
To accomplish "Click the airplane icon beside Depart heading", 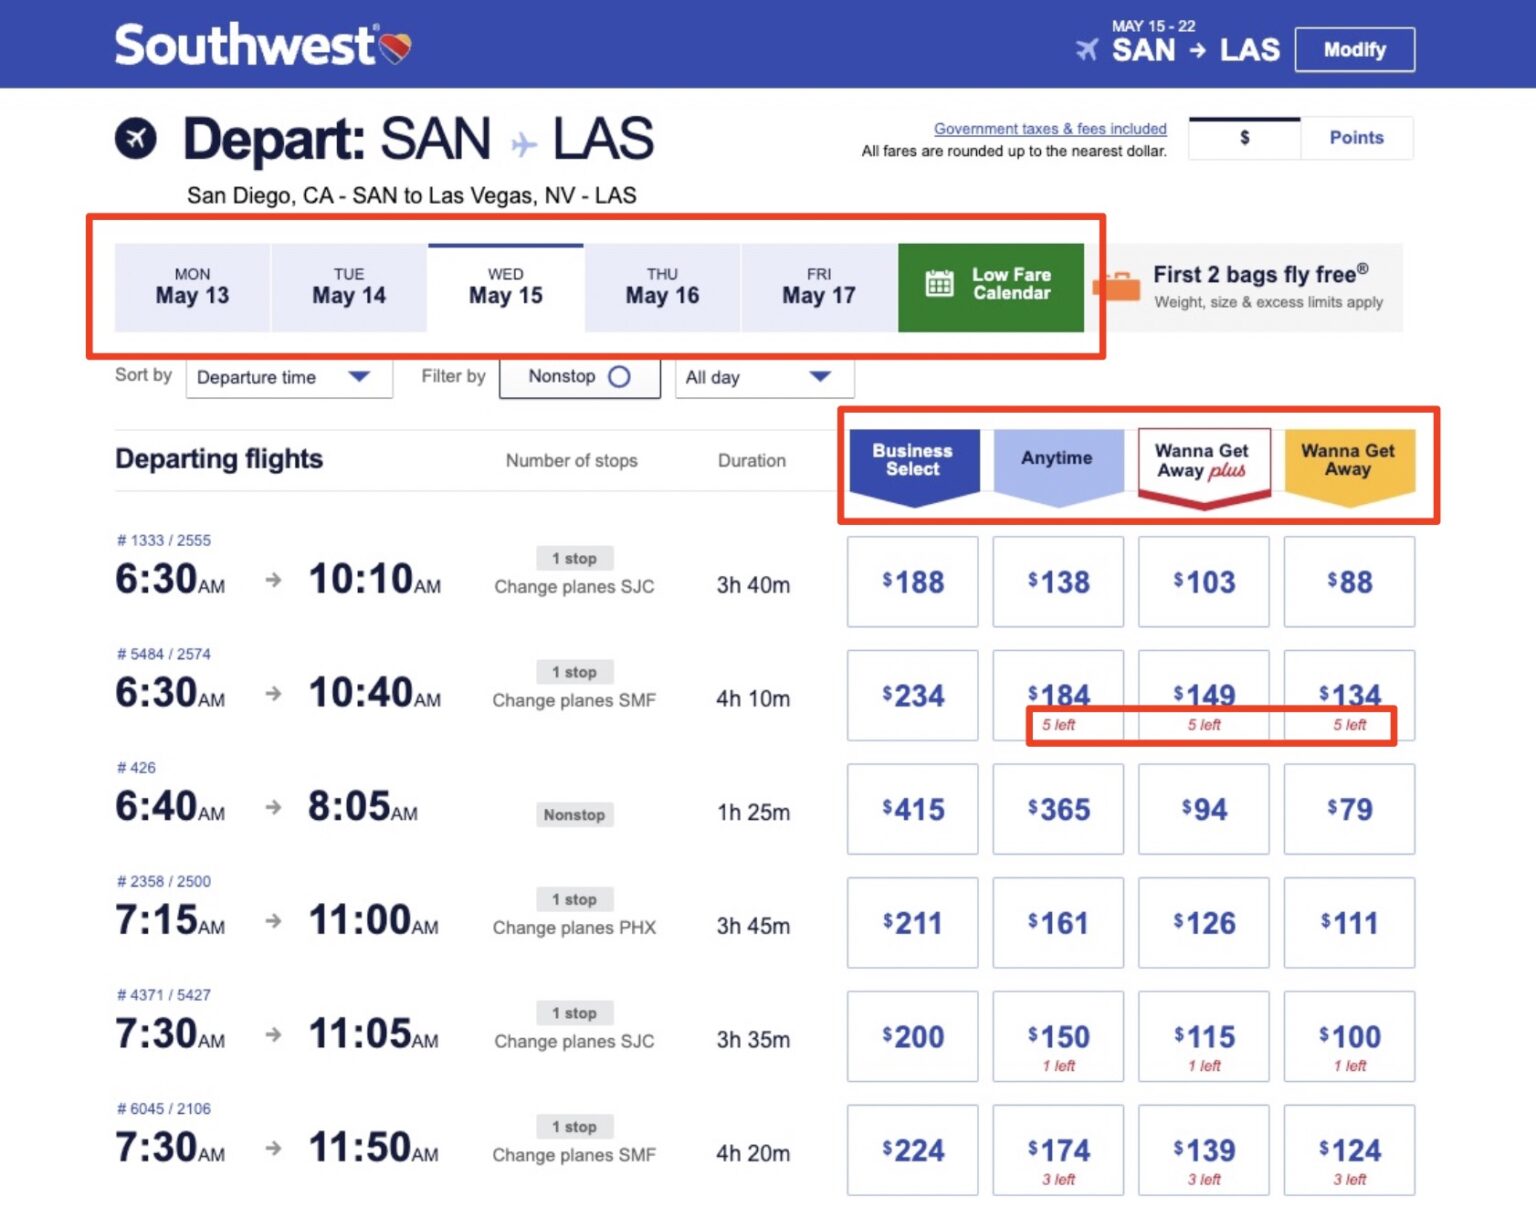I will [138, 138].
